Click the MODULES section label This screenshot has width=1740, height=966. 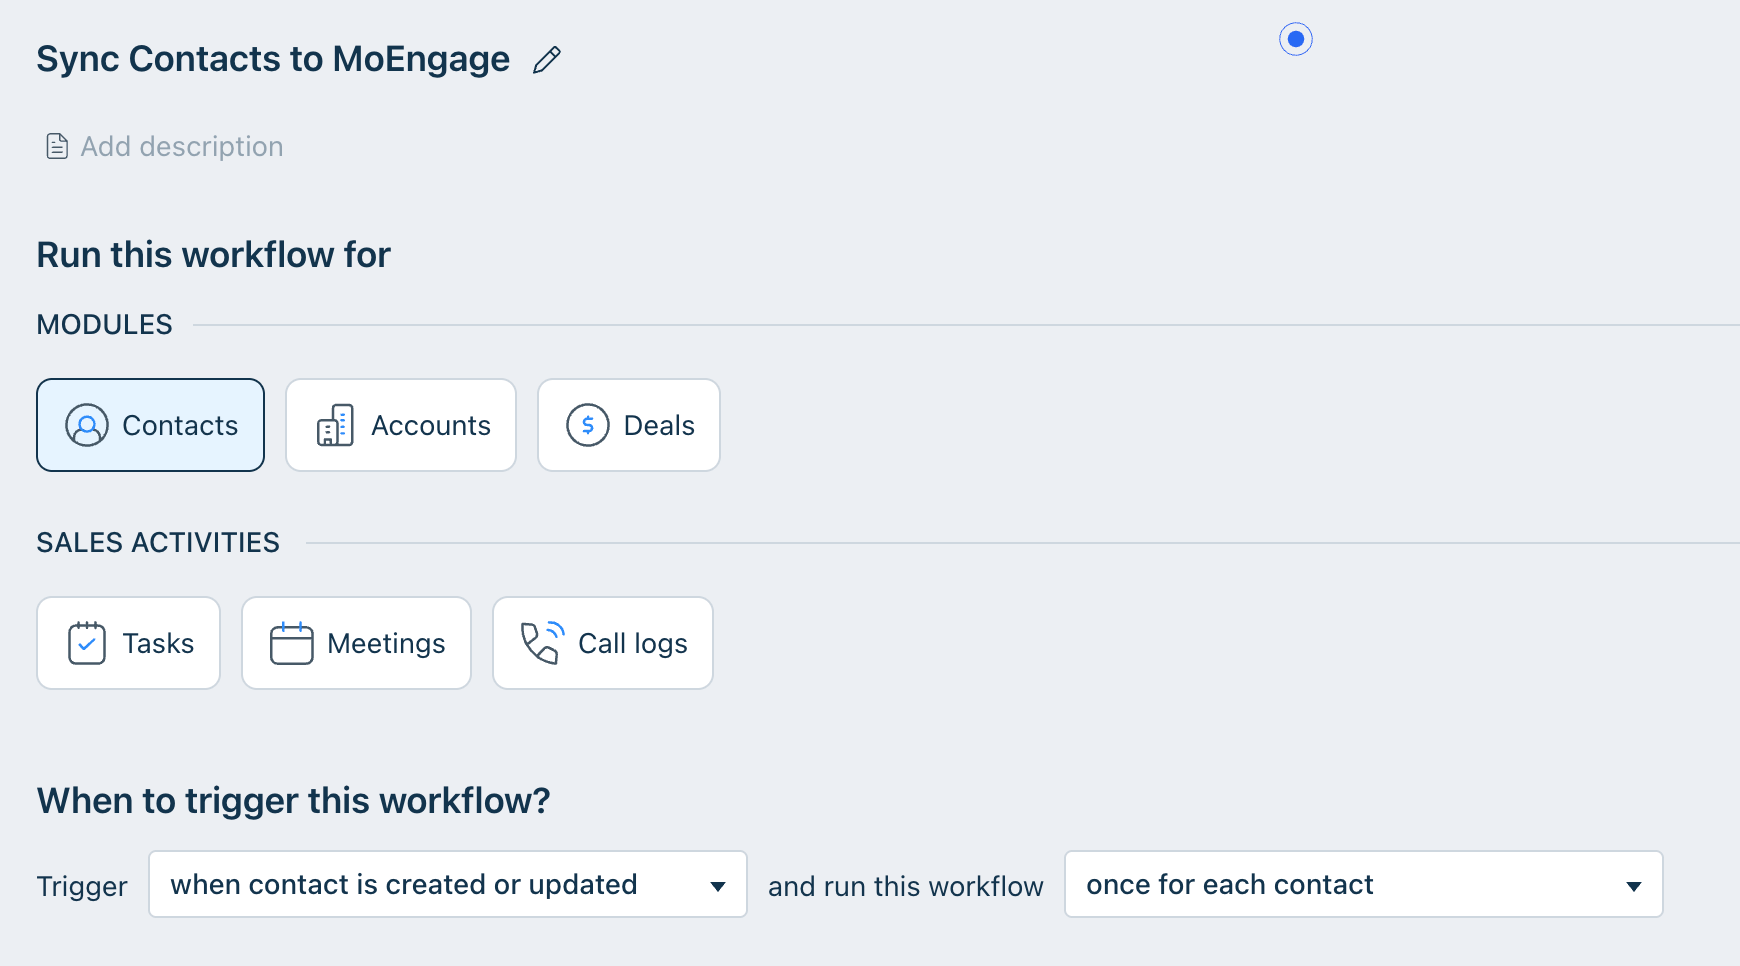(x=105, y=325)
